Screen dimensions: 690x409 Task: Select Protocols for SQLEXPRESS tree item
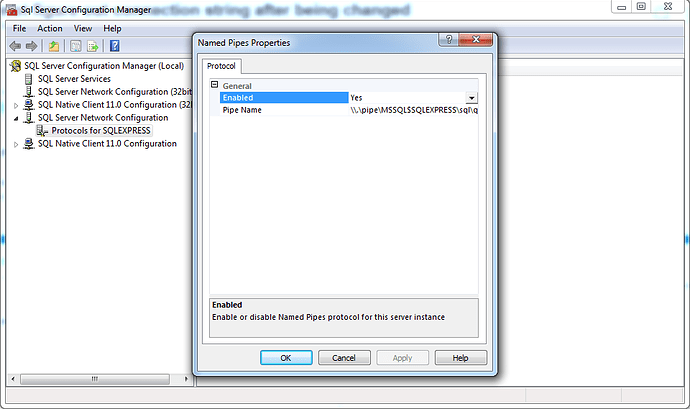coord(101,131)
